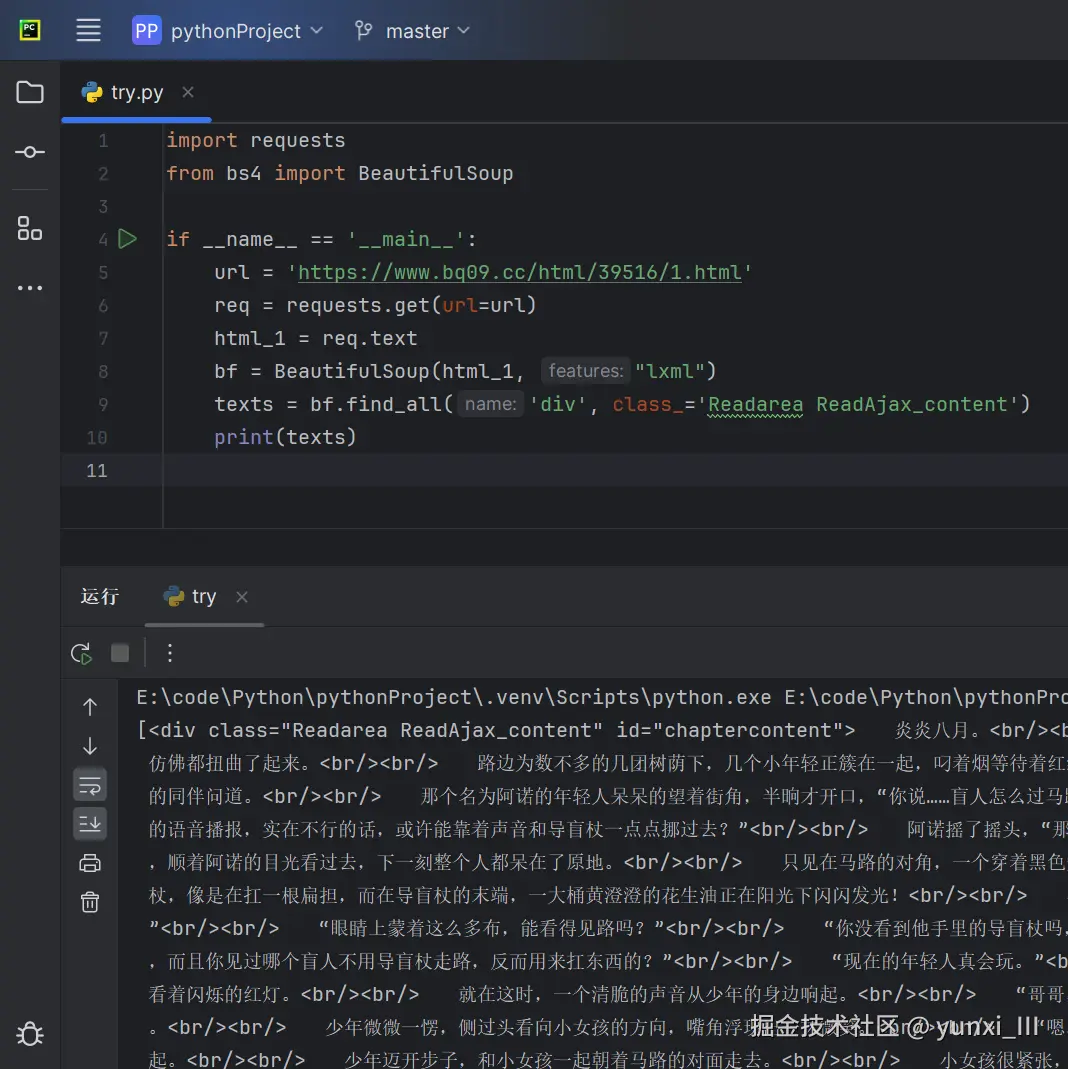
Task: Click the name: inlay hint
Action: click(x=490, y=404)
